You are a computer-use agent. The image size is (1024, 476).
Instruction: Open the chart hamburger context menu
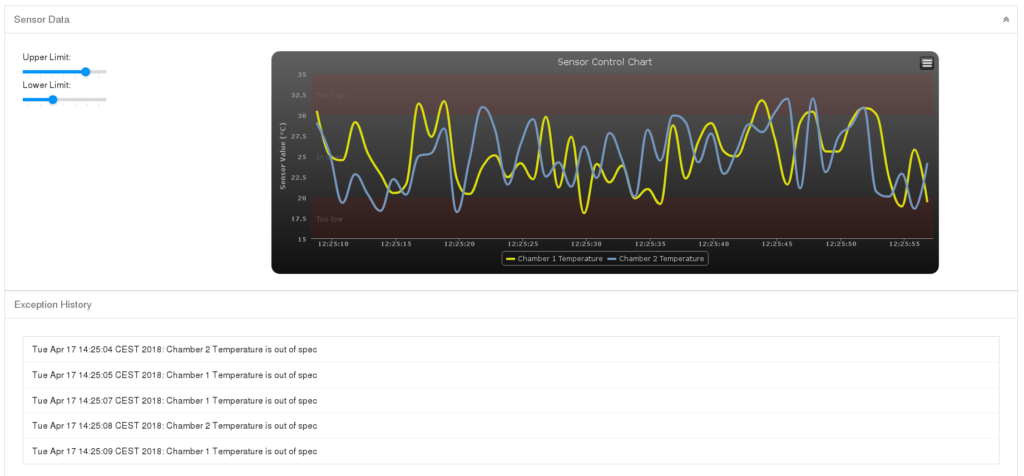click(926, 63)
